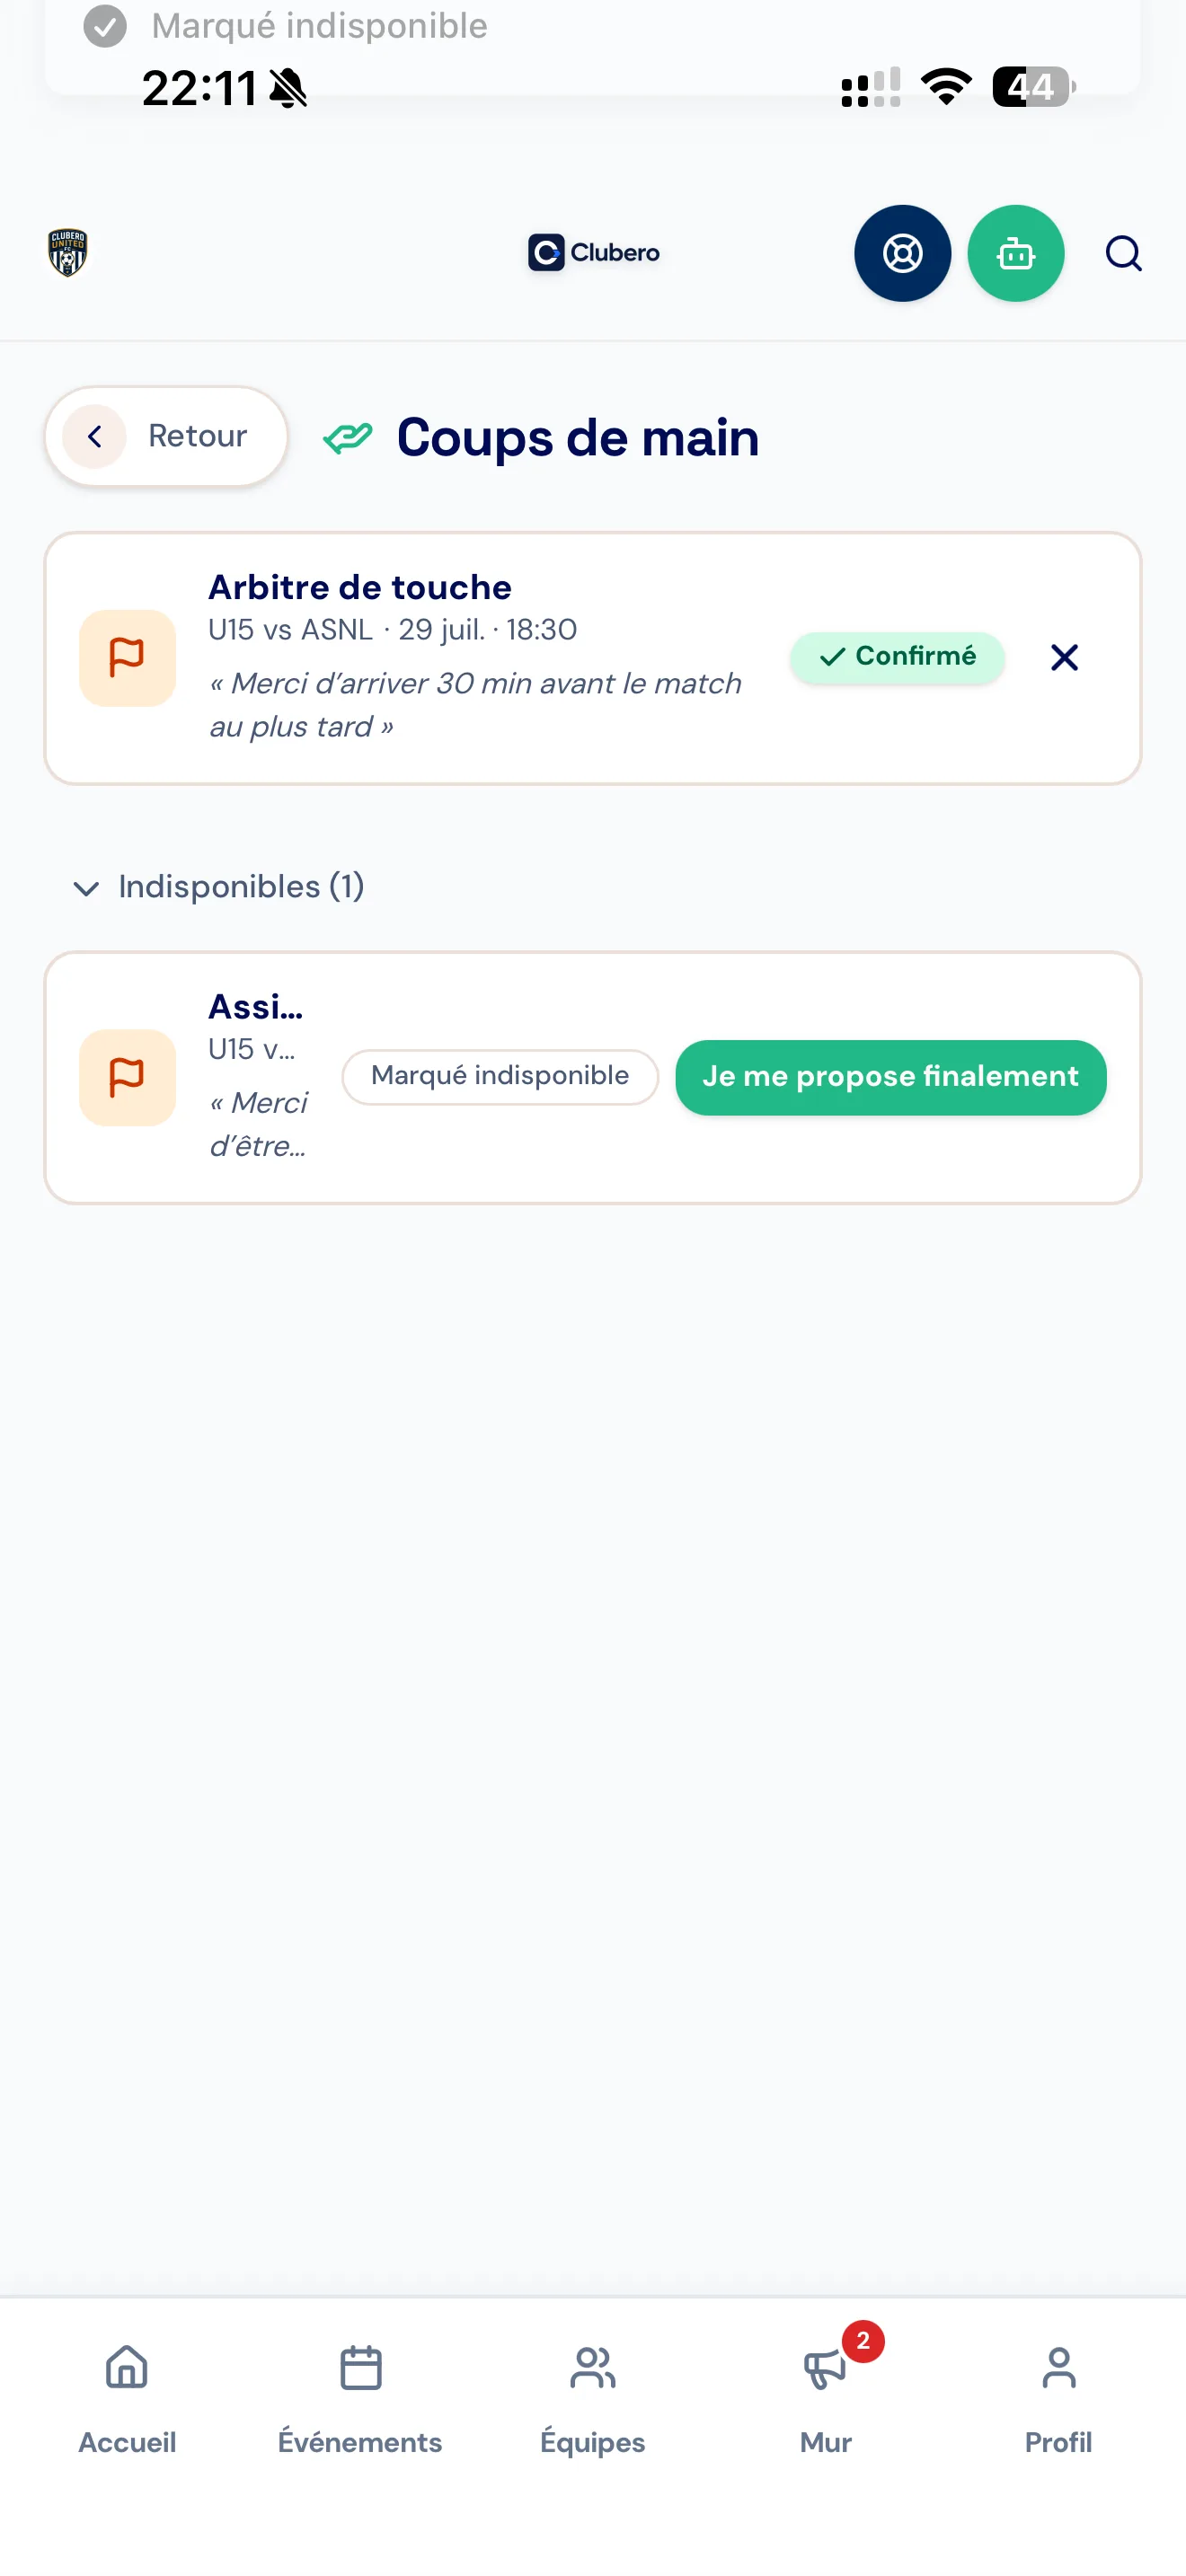This screenshot has height=2576, width=1186.
Task: Tap the Marqué indisponible badge
Action: coord(500,1077)
